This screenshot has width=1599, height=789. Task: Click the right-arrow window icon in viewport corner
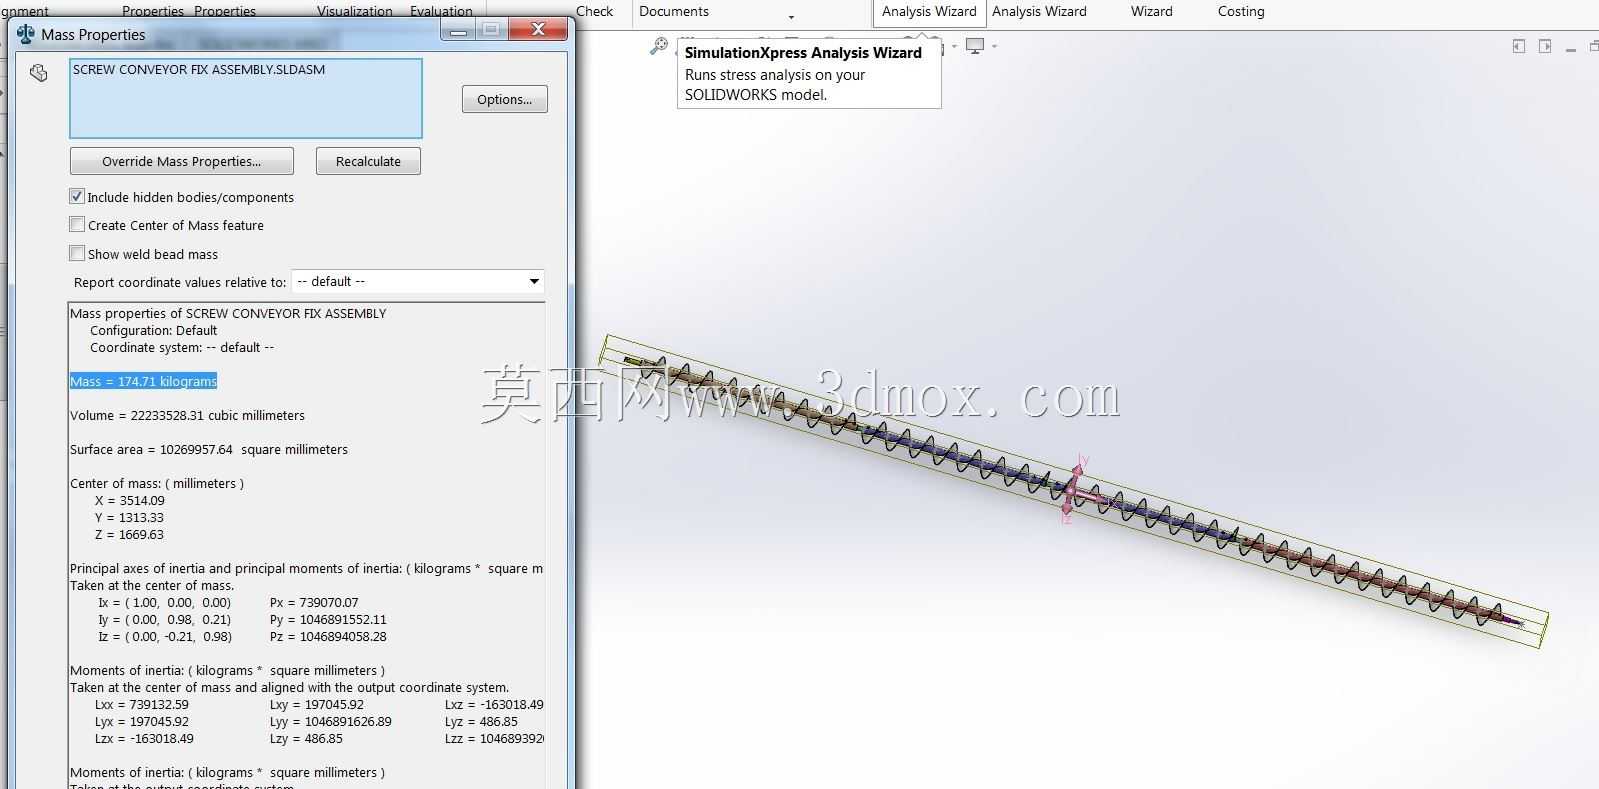pos(1545,47)
